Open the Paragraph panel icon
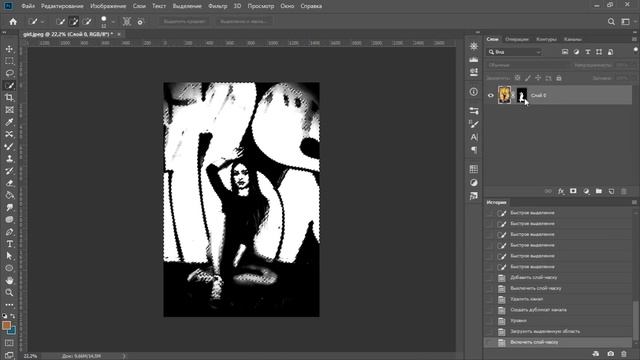Screen dimensions: 640x360 pos(473,150)
